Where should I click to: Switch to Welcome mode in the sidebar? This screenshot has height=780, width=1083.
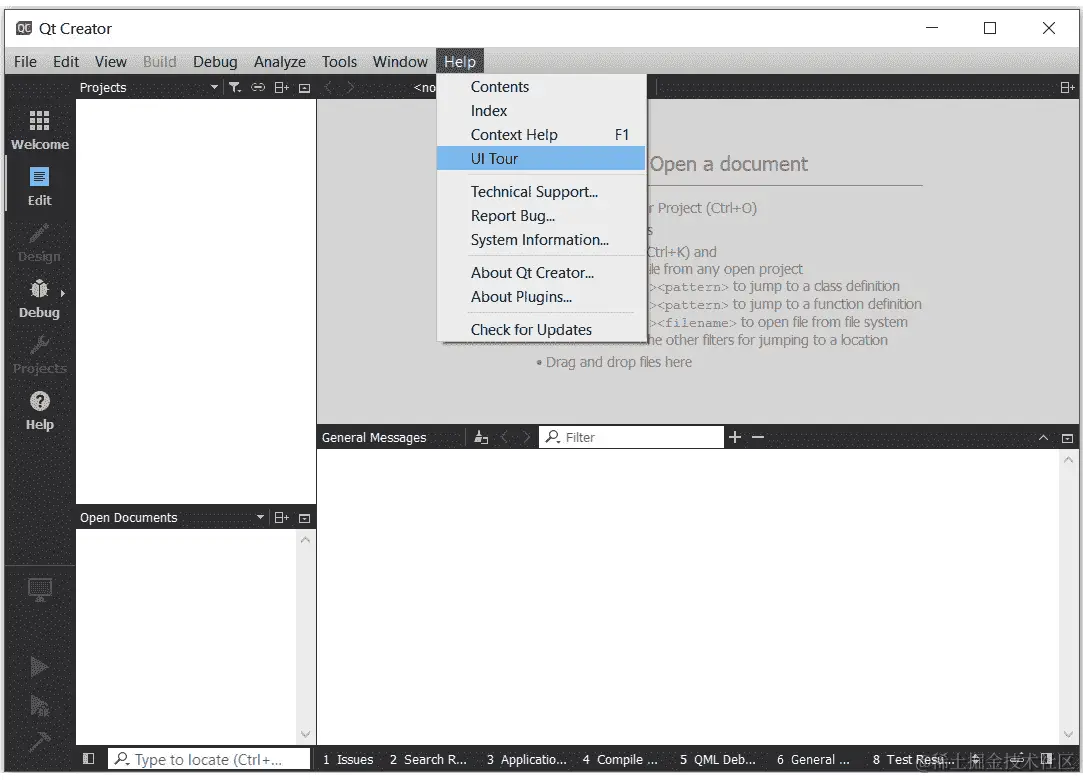point(39,130)
